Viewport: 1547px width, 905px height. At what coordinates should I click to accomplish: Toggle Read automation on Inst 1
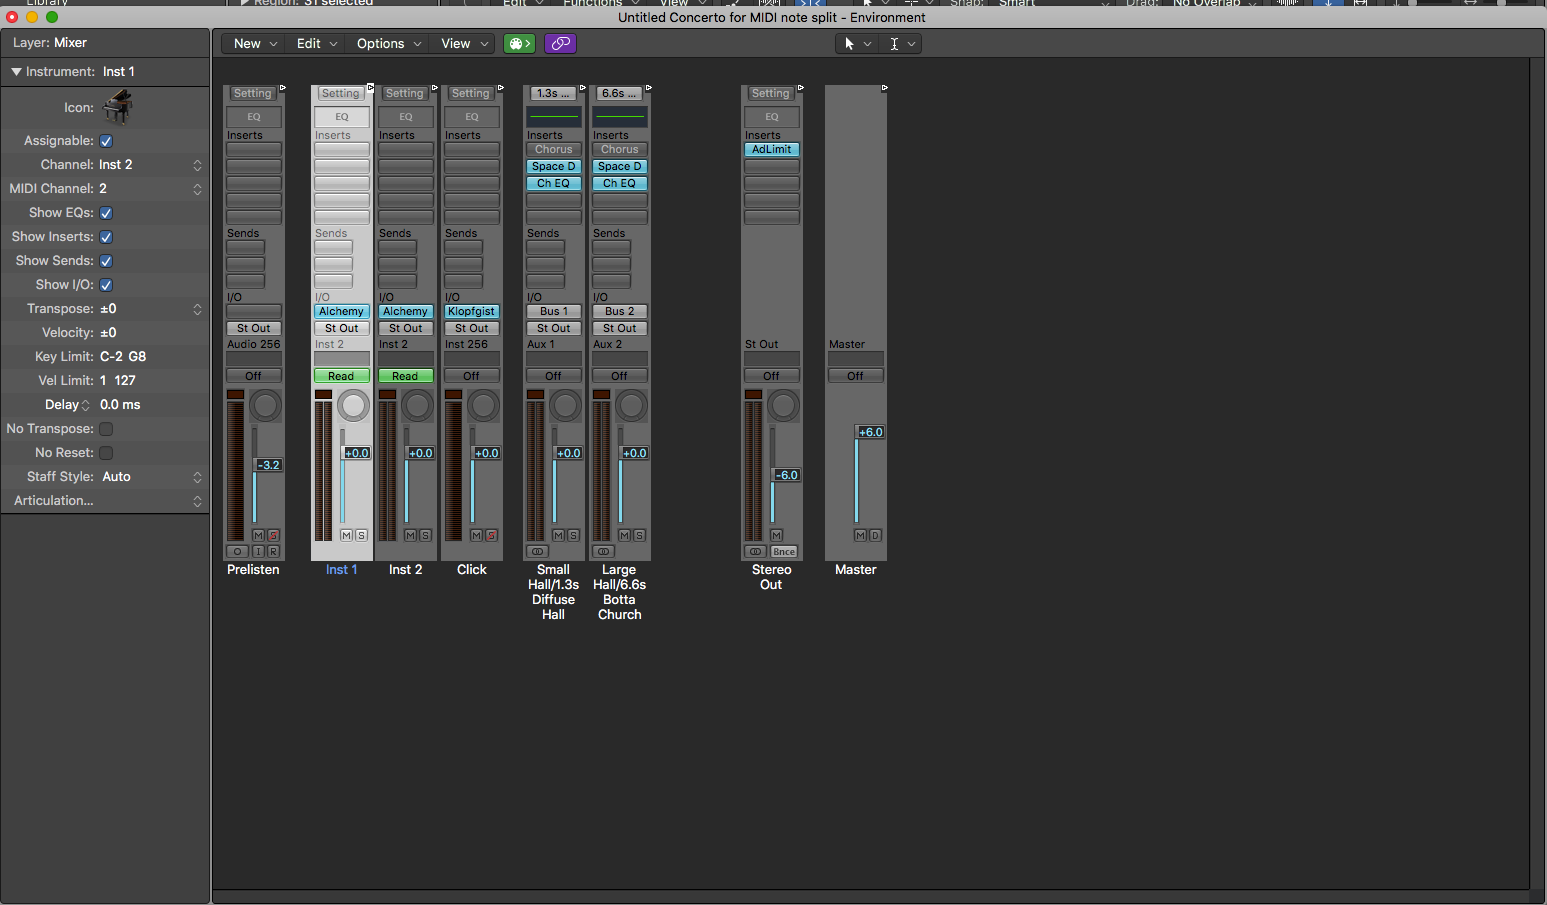341,376
